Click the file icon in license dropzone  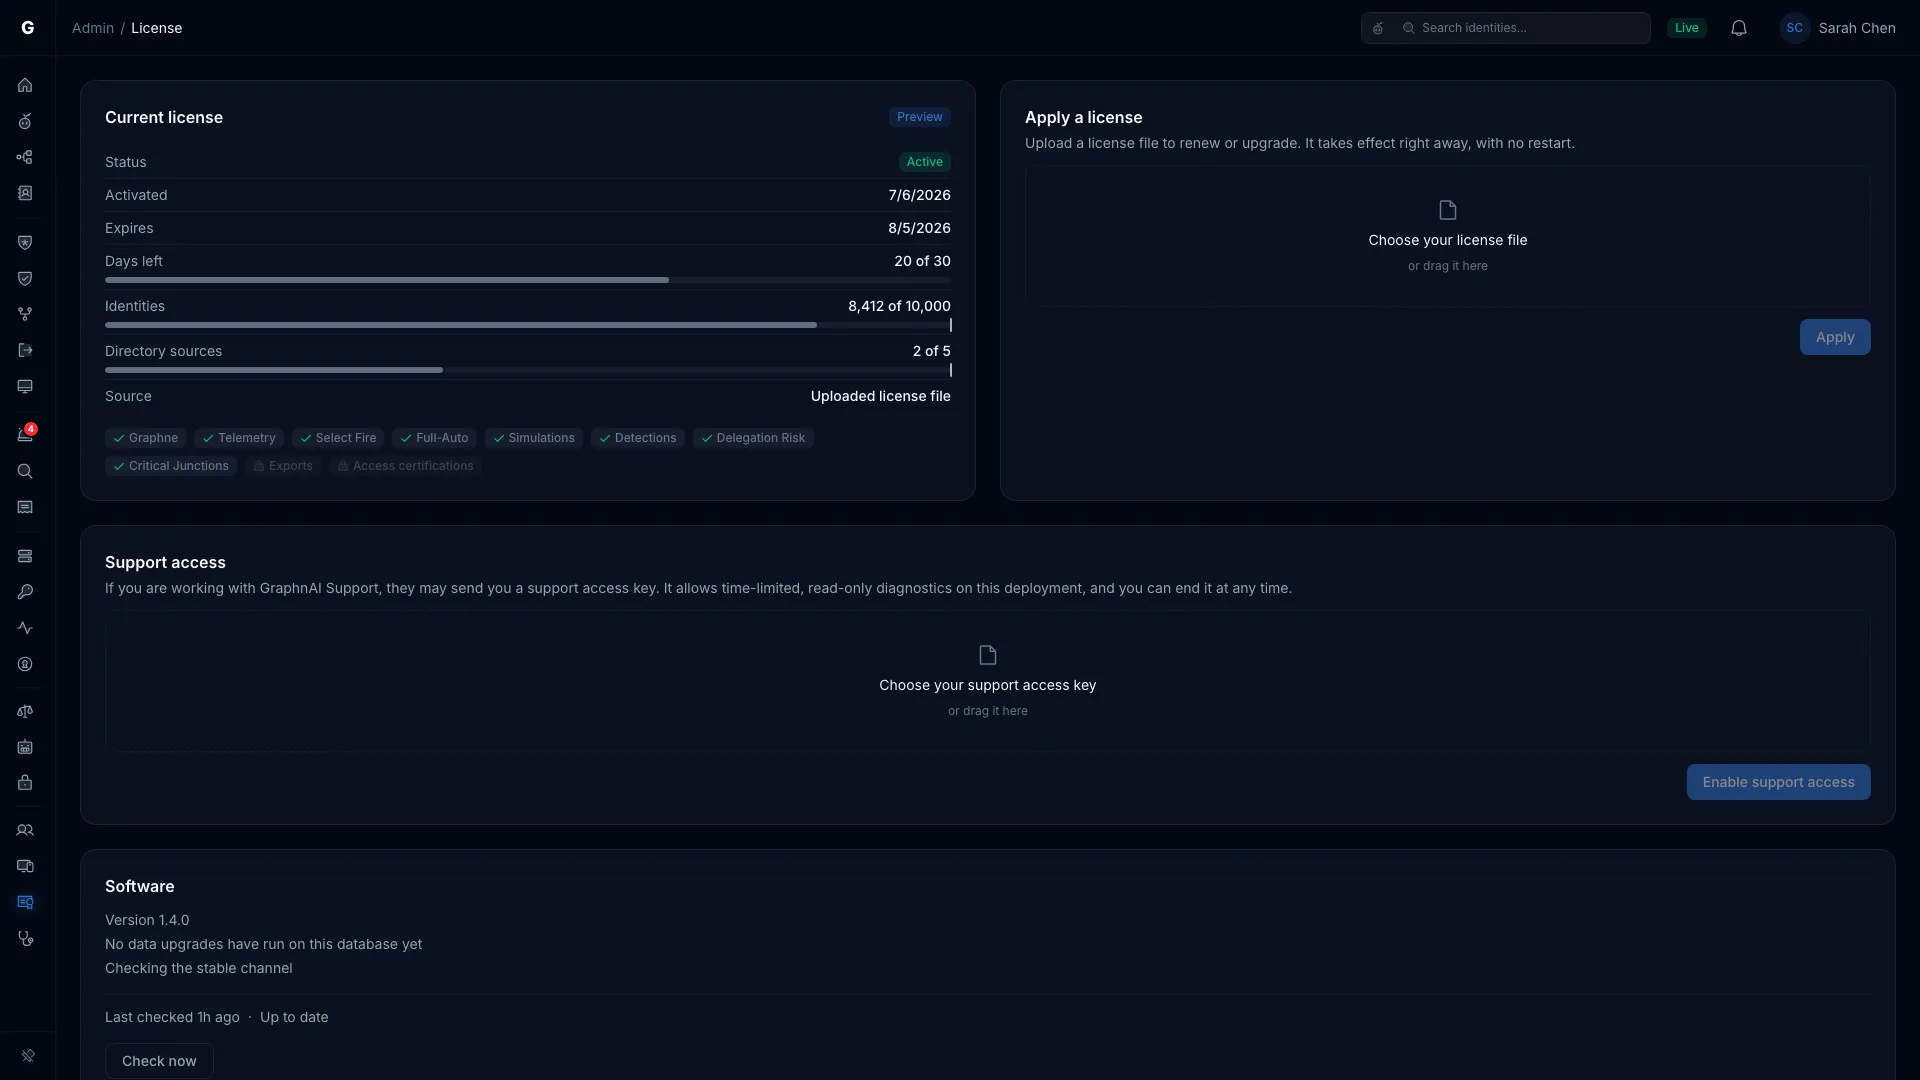pos(1447,210)
